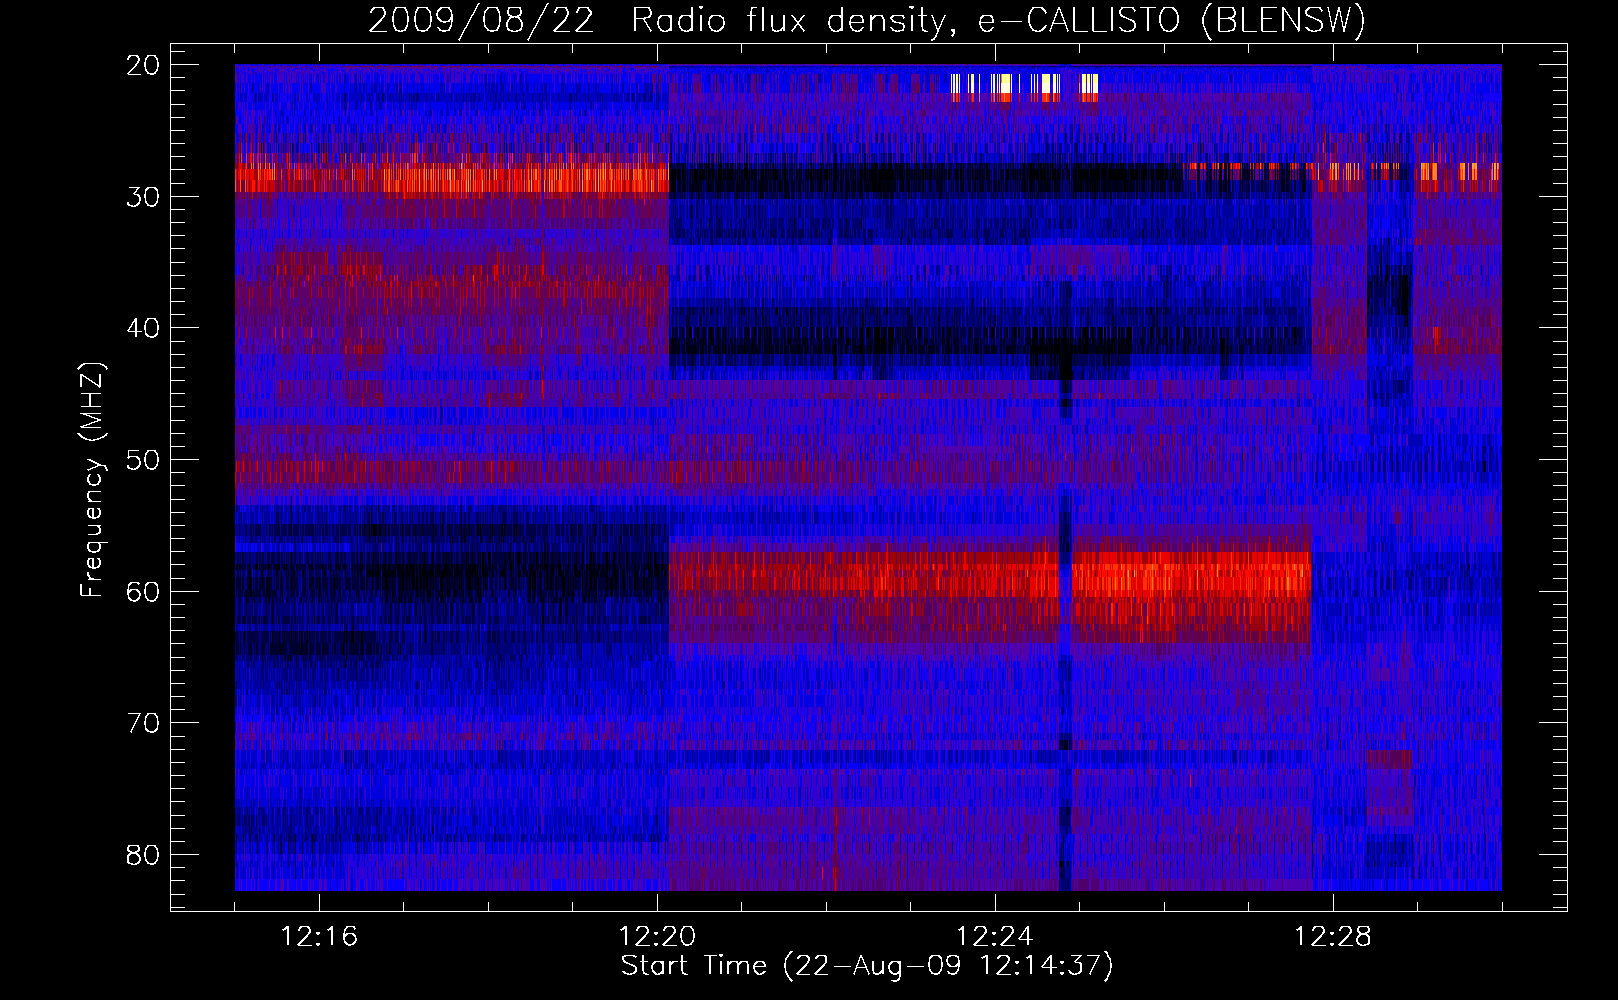Click the 20 MHz frequency tick label
This screenshot has height=1000, width=1618.
(143, 65)
